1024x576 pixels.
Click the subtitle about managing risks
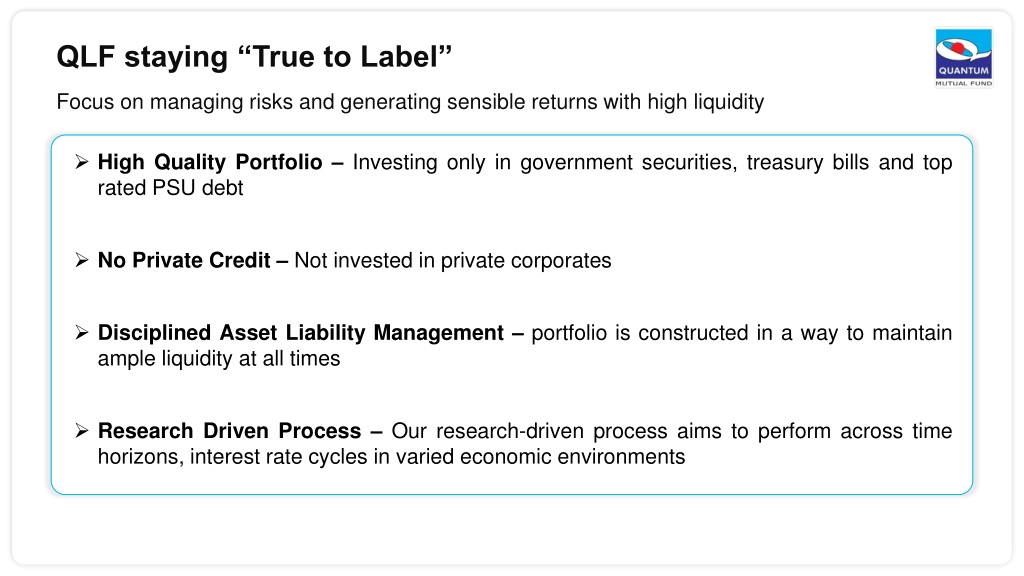point(410,102)
